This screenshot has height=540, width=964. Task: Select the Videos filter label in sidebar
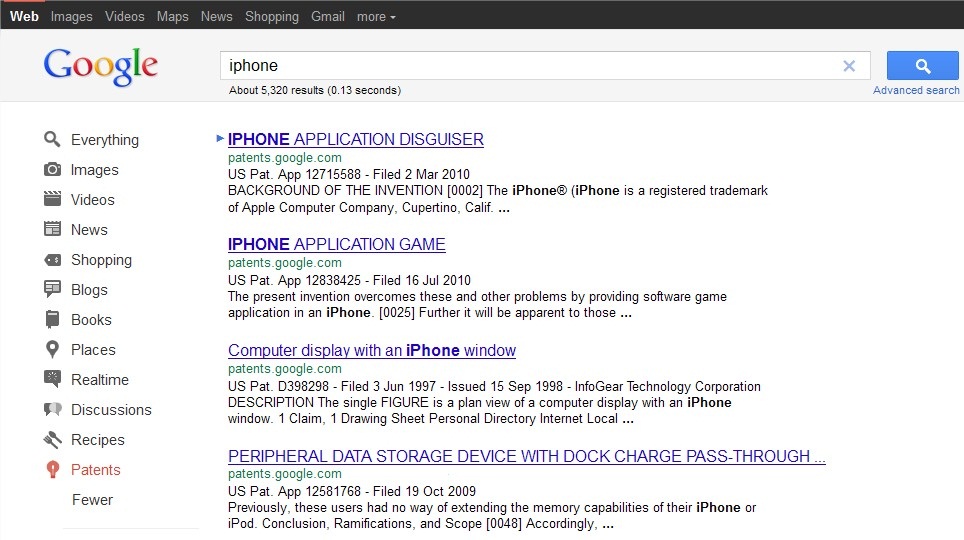pos(92,200)
